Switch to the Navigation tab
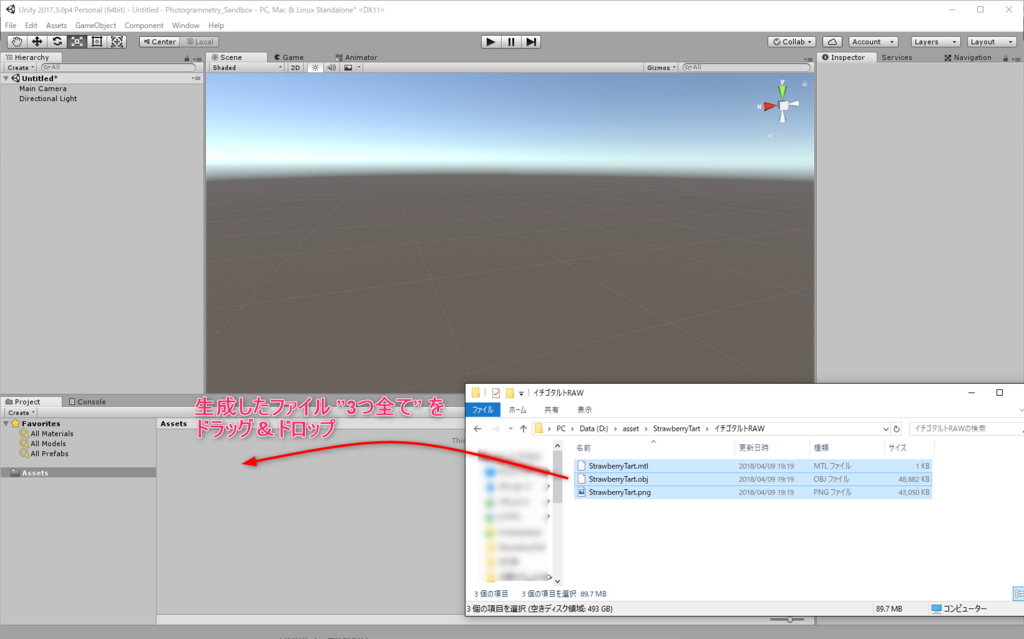The image size is (1024, 639). point(968,57)
